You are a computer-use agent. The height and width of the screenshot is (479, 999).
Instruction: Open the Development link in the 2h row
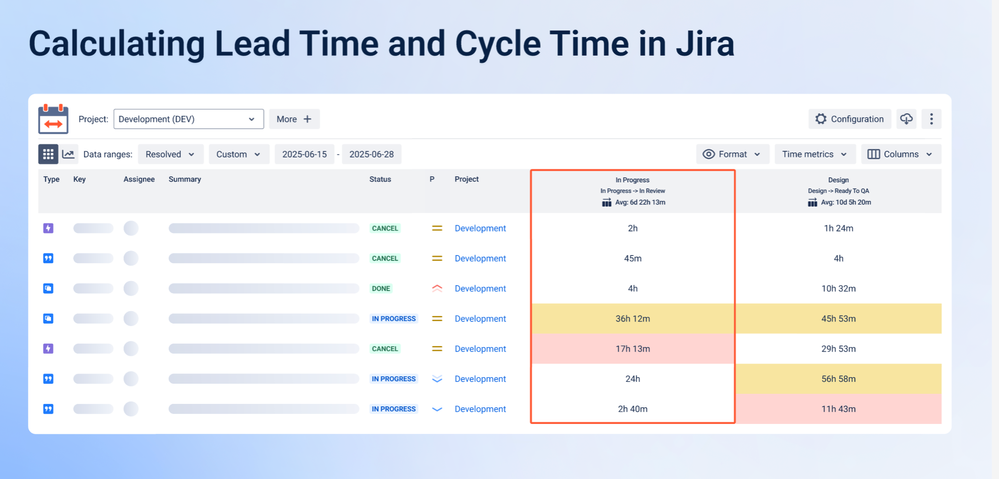pyautogui.click(x=480, y=228)
